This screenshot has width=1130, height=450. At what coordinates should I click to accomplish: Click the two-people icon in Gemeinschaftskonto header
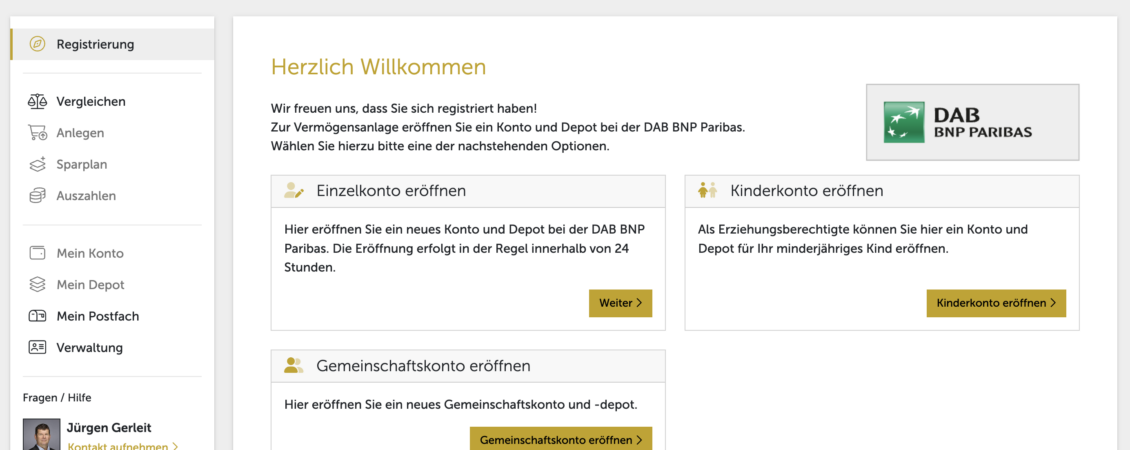pyautogui.click(x=293, y=366)
